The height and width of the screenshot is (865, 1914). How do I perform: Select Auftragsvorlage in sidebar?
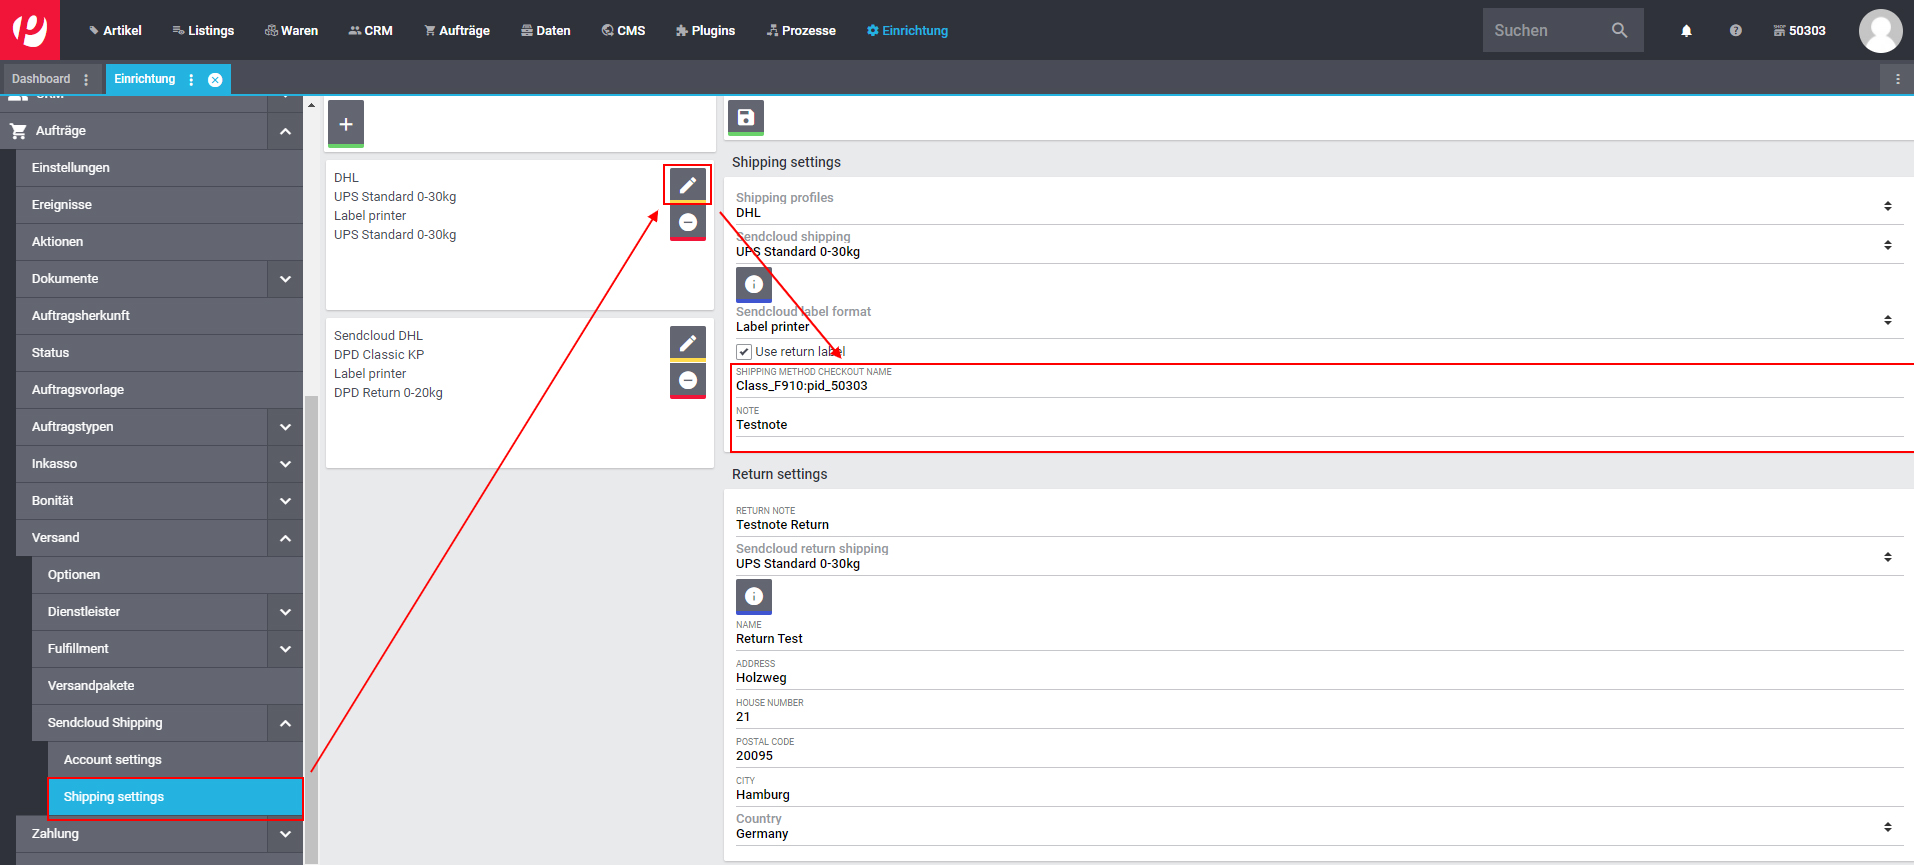pos(159,390)
